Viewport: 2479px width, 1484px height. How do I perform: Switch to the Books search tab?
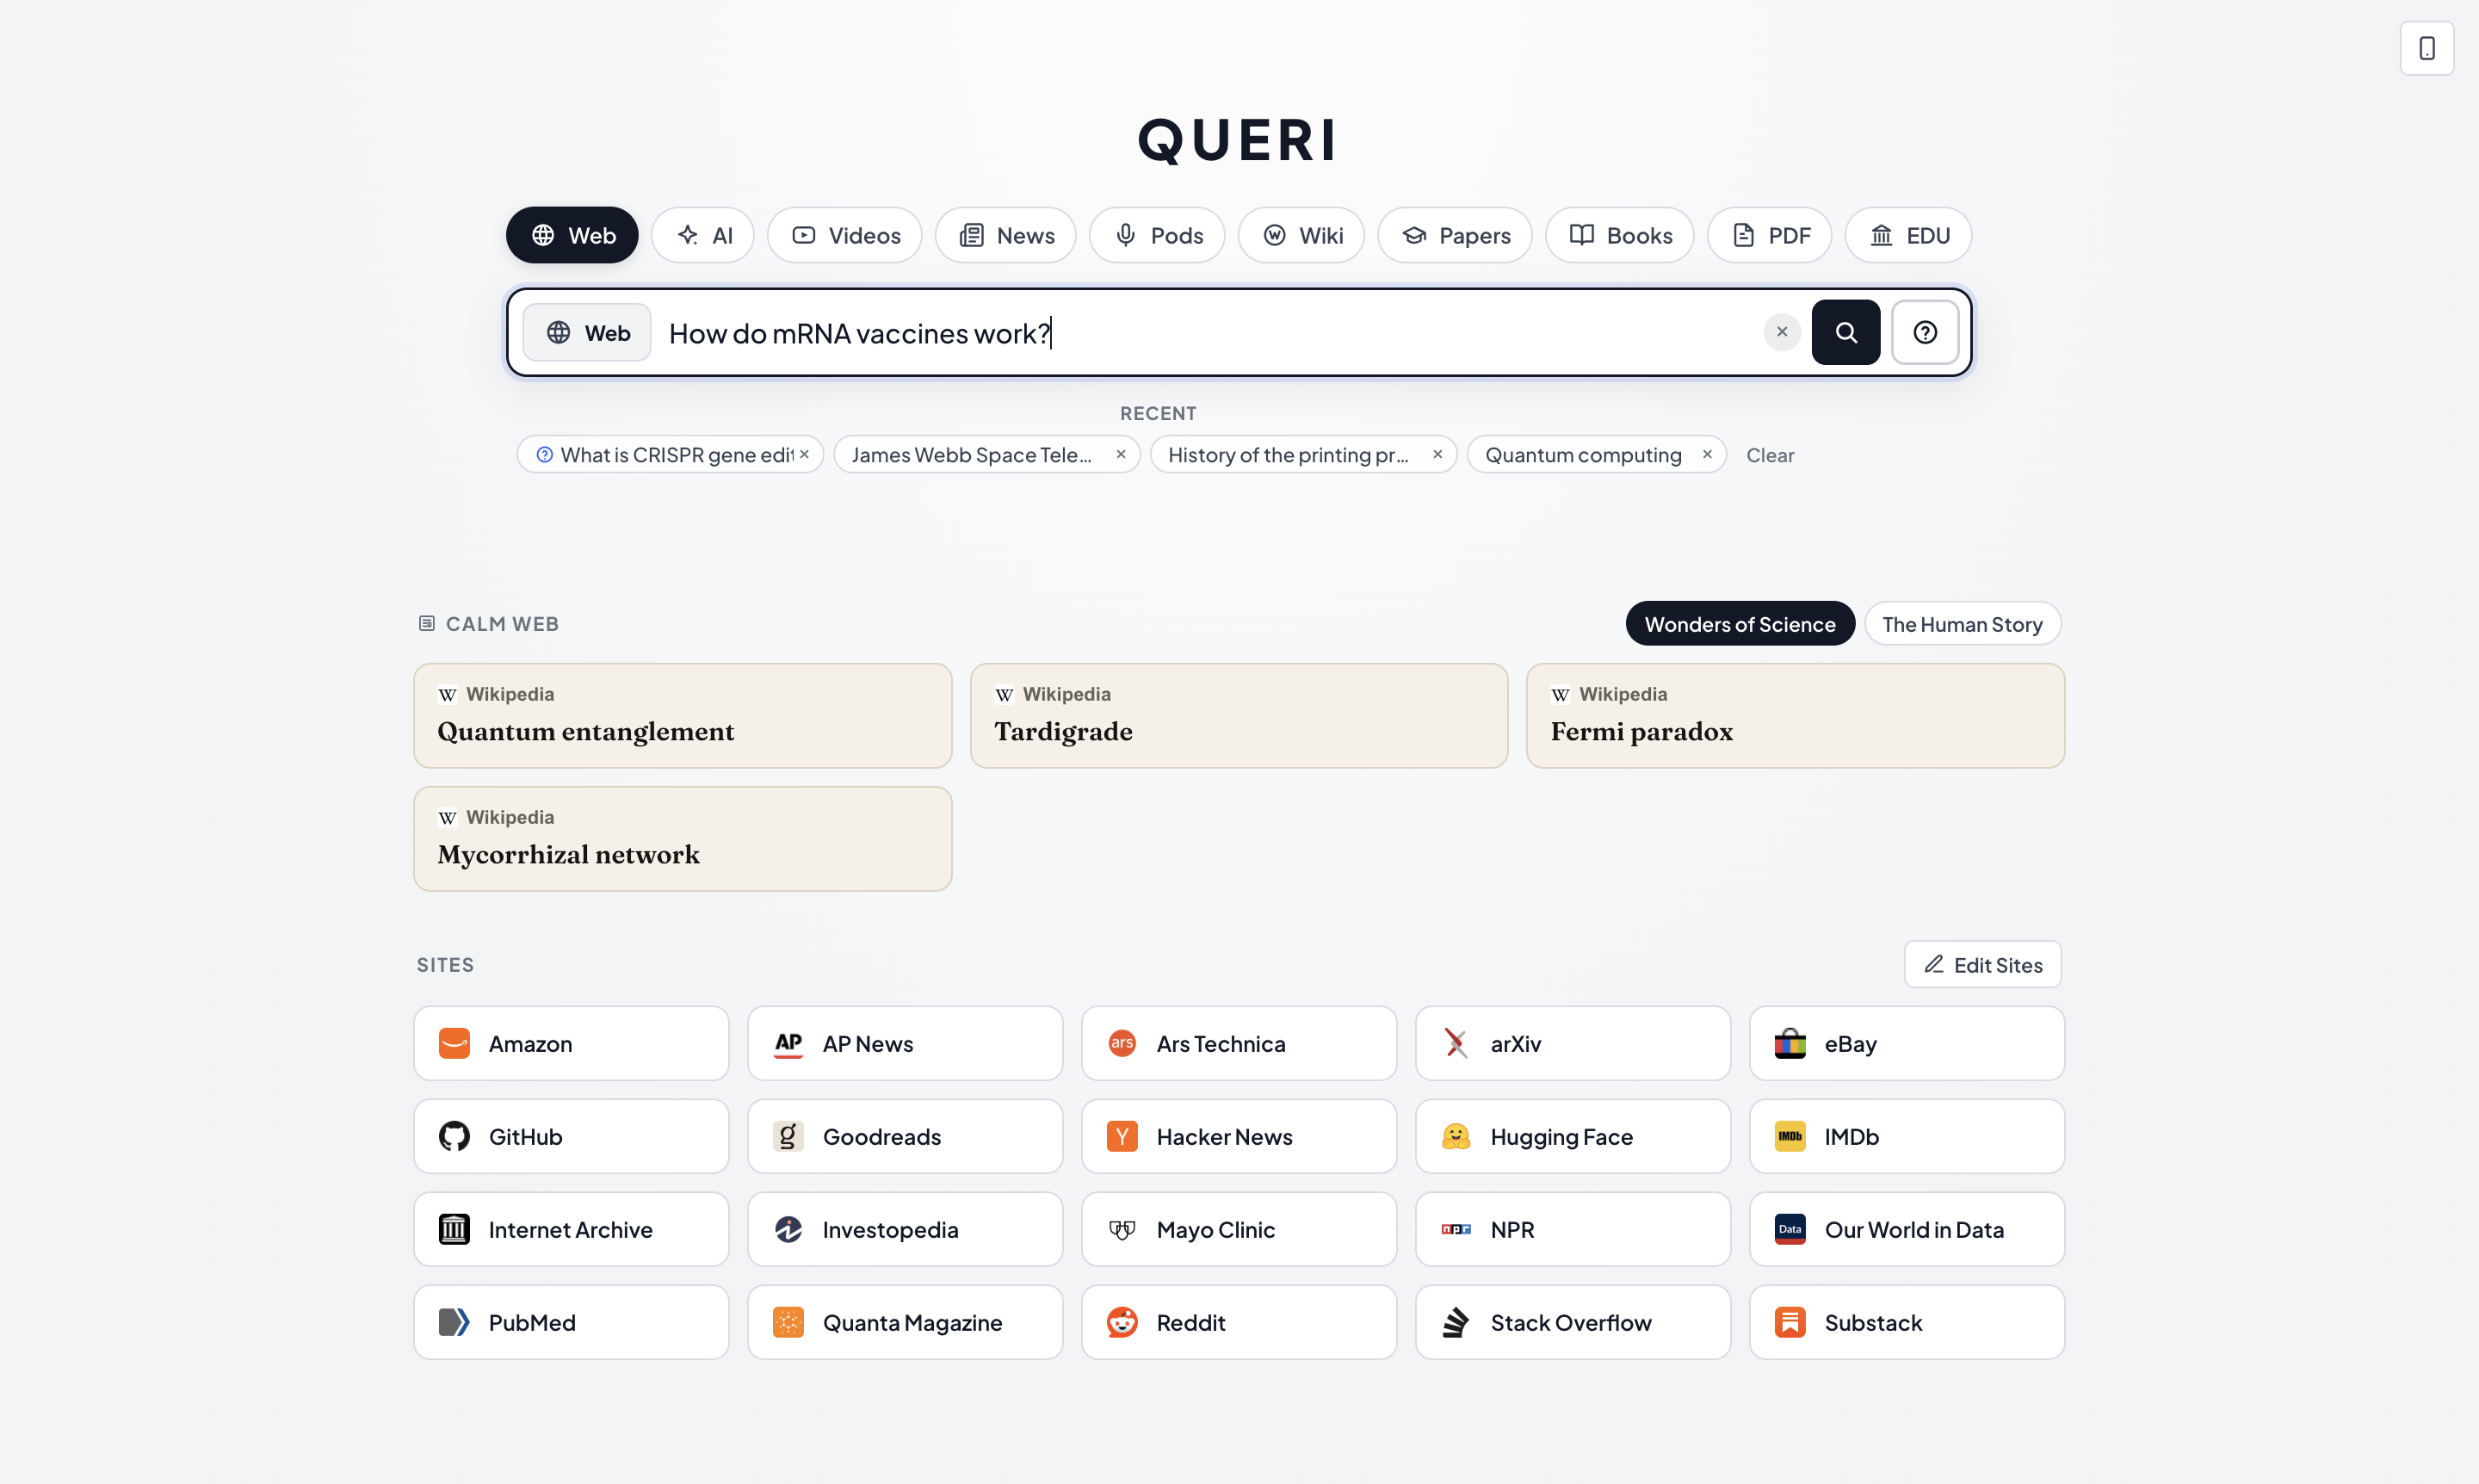coord(1619,235)
